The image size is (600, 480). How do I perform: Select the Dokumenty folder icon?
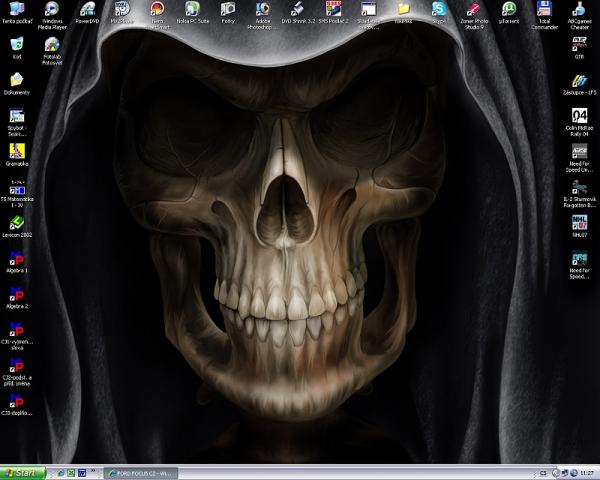[x=17, y=80]
